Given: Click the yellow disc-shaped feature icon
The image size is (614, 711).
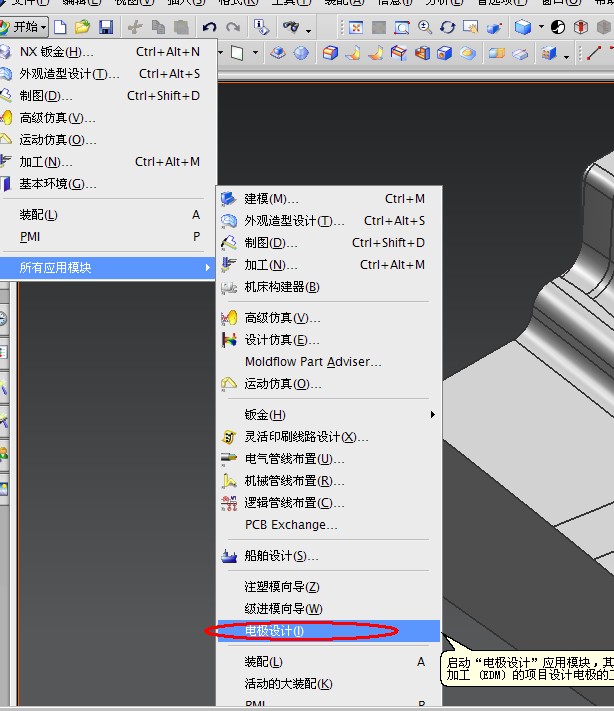Looking at the screenshot, I should point(468,54).
